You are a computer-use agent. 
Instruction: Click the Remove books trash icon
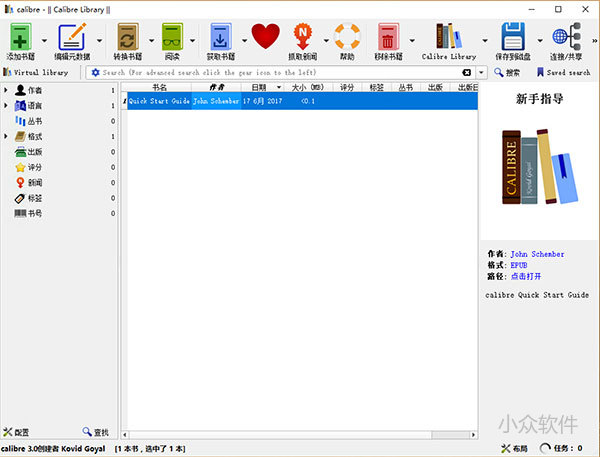(388, 36)
